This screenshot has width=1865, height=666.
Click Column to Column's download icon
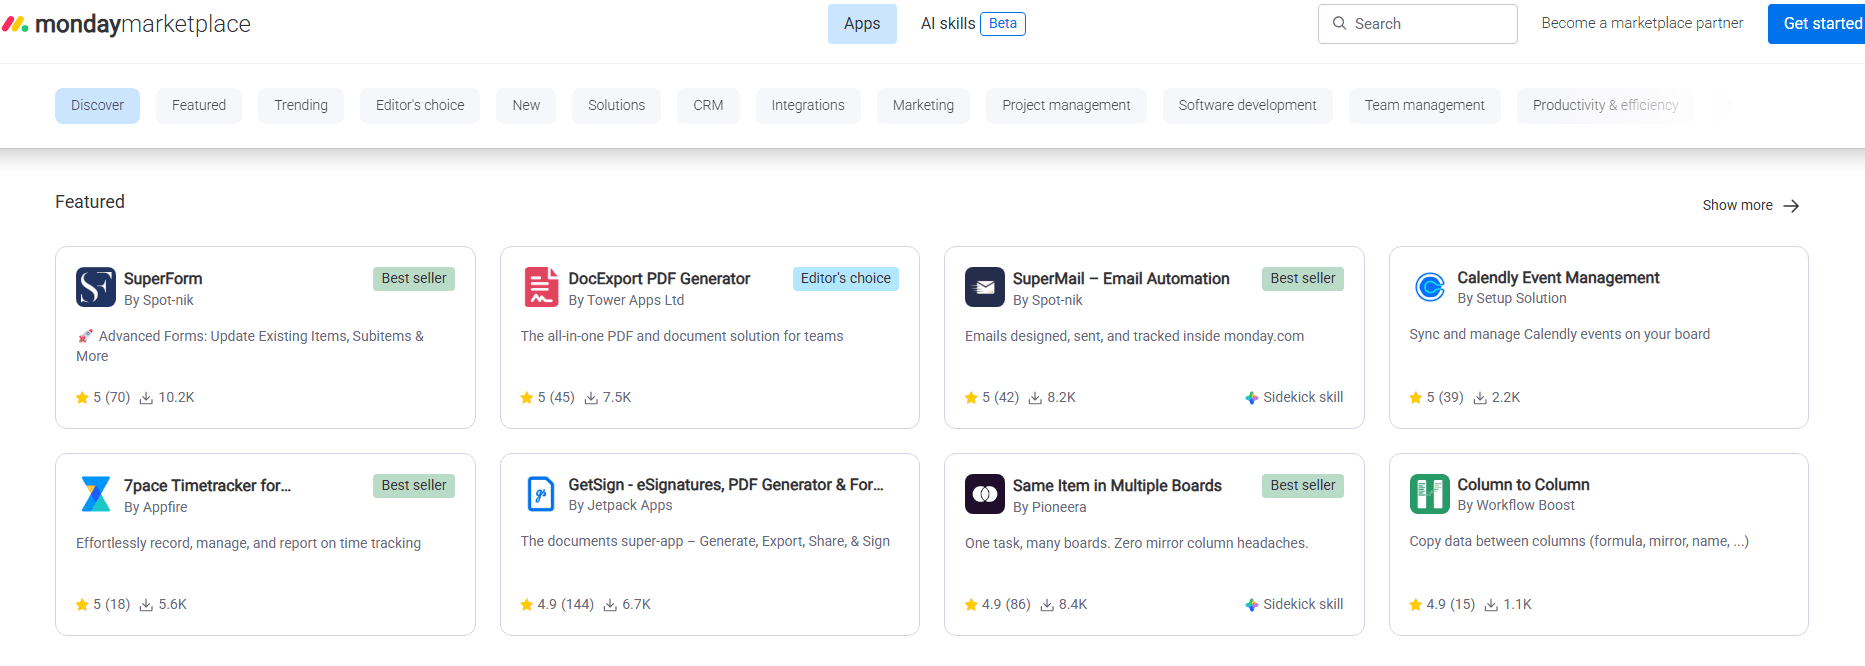(x=1491, y=605)
